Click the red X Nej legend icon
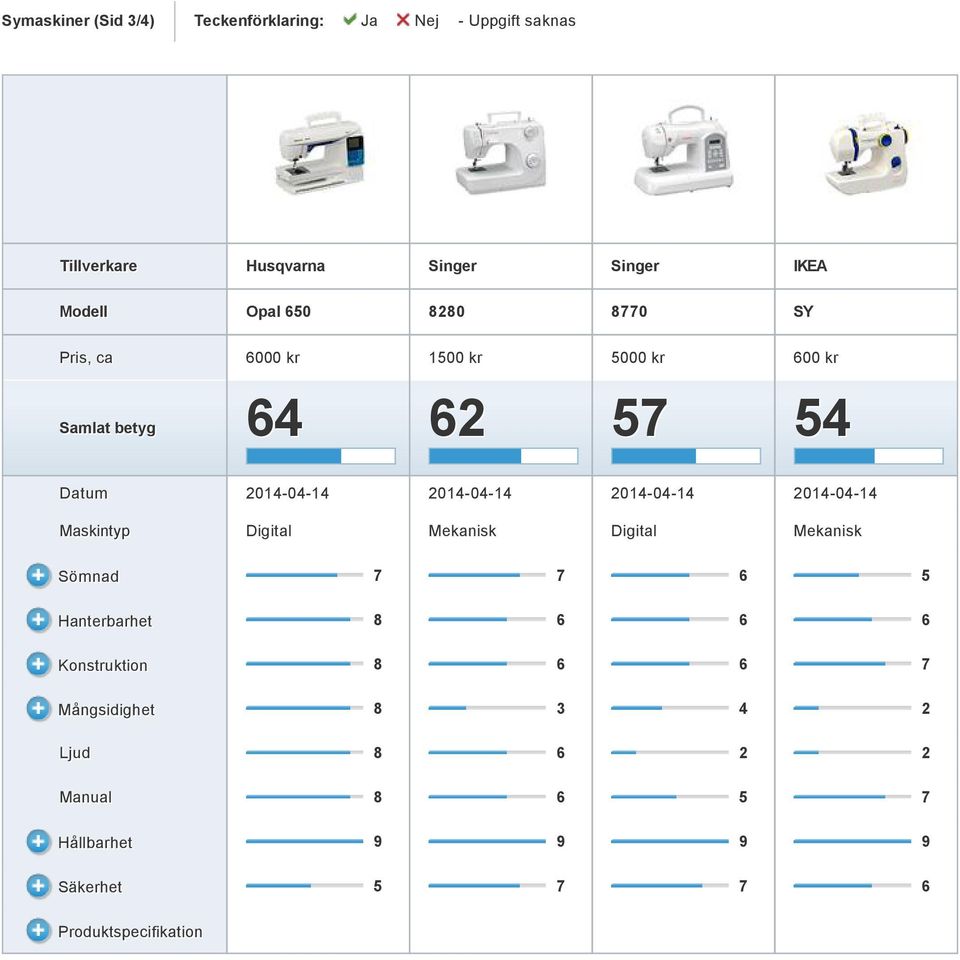 pos(402,20)
